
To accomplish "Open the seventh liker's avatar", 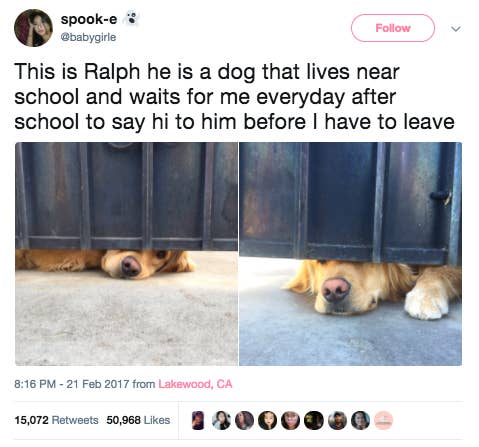I will tap(337, 420).
